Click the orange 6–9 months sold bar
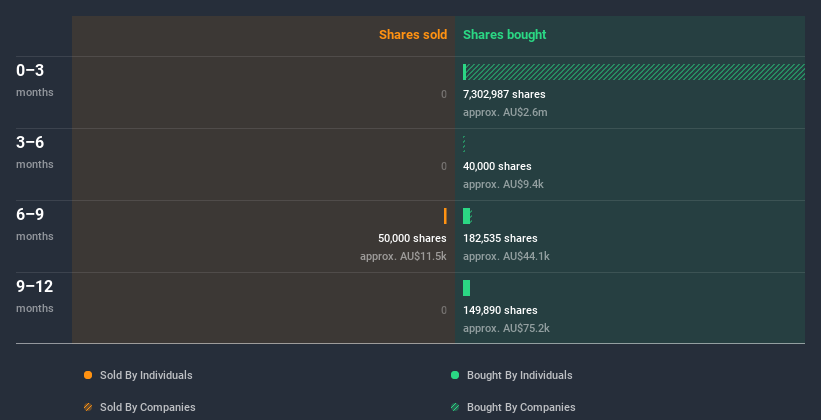This screenshot has height=420, width=821. [445, 216]
